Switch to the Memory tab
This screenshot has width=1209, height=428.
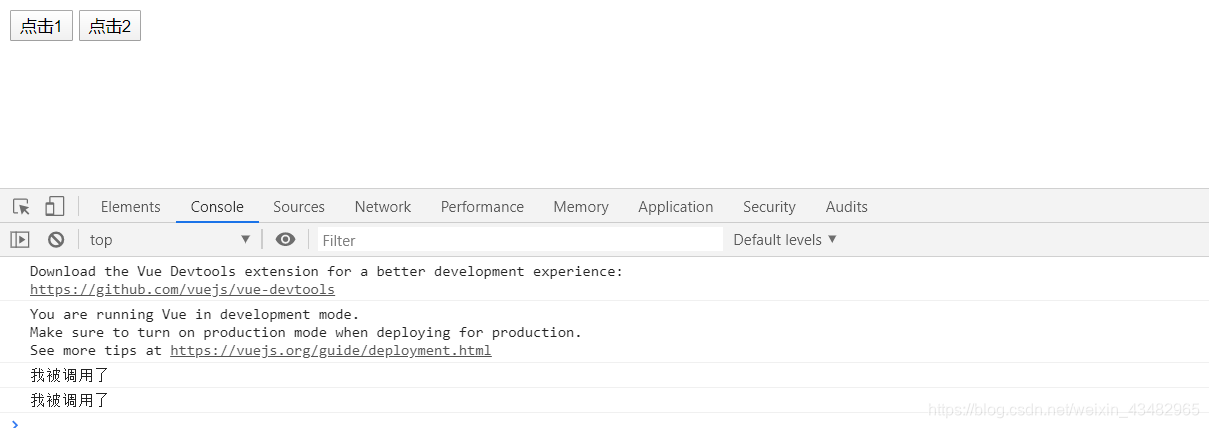581,207
